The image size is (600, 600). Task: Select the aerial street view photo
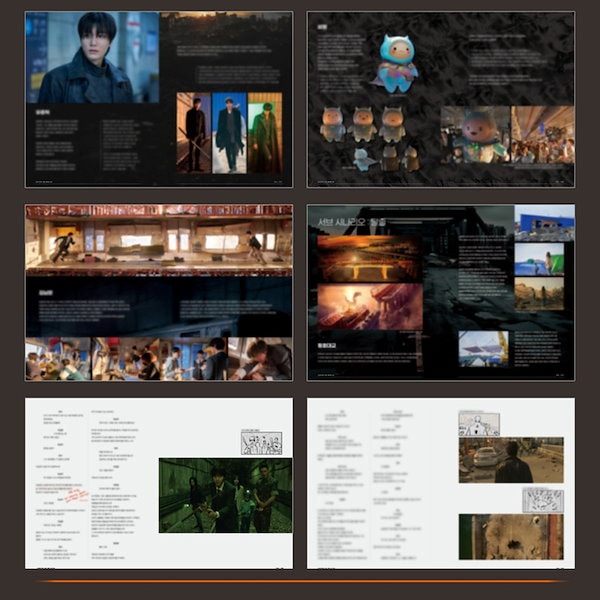[x=510, y=536]
